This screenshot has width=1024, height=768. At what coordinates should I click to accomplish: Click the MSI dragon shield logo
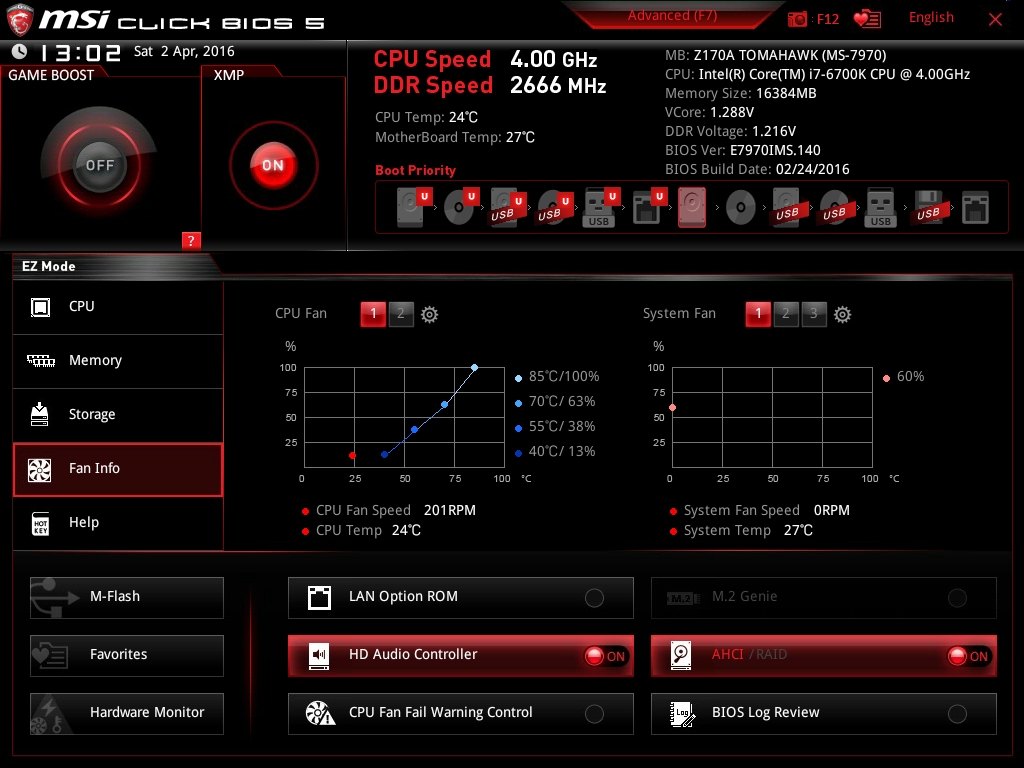[20, 20]
